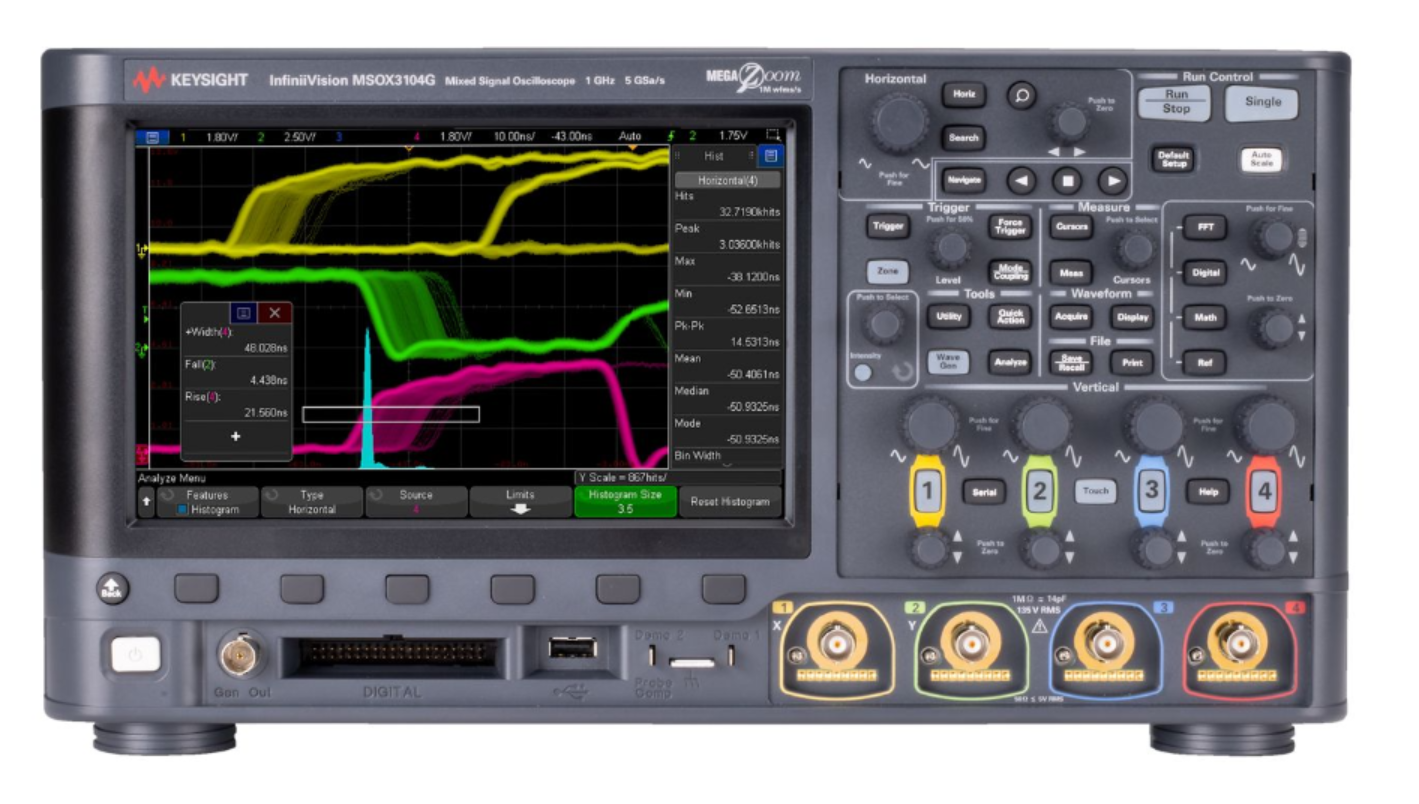Click the Back button below the screen
This screenshot has height=804, width=1419.
point(112,589)
